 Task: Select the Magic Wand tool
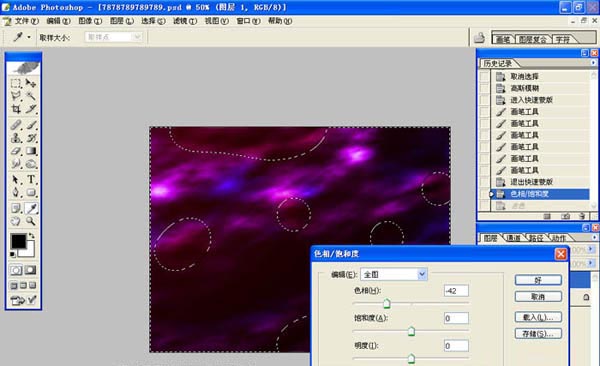[31, 96]
